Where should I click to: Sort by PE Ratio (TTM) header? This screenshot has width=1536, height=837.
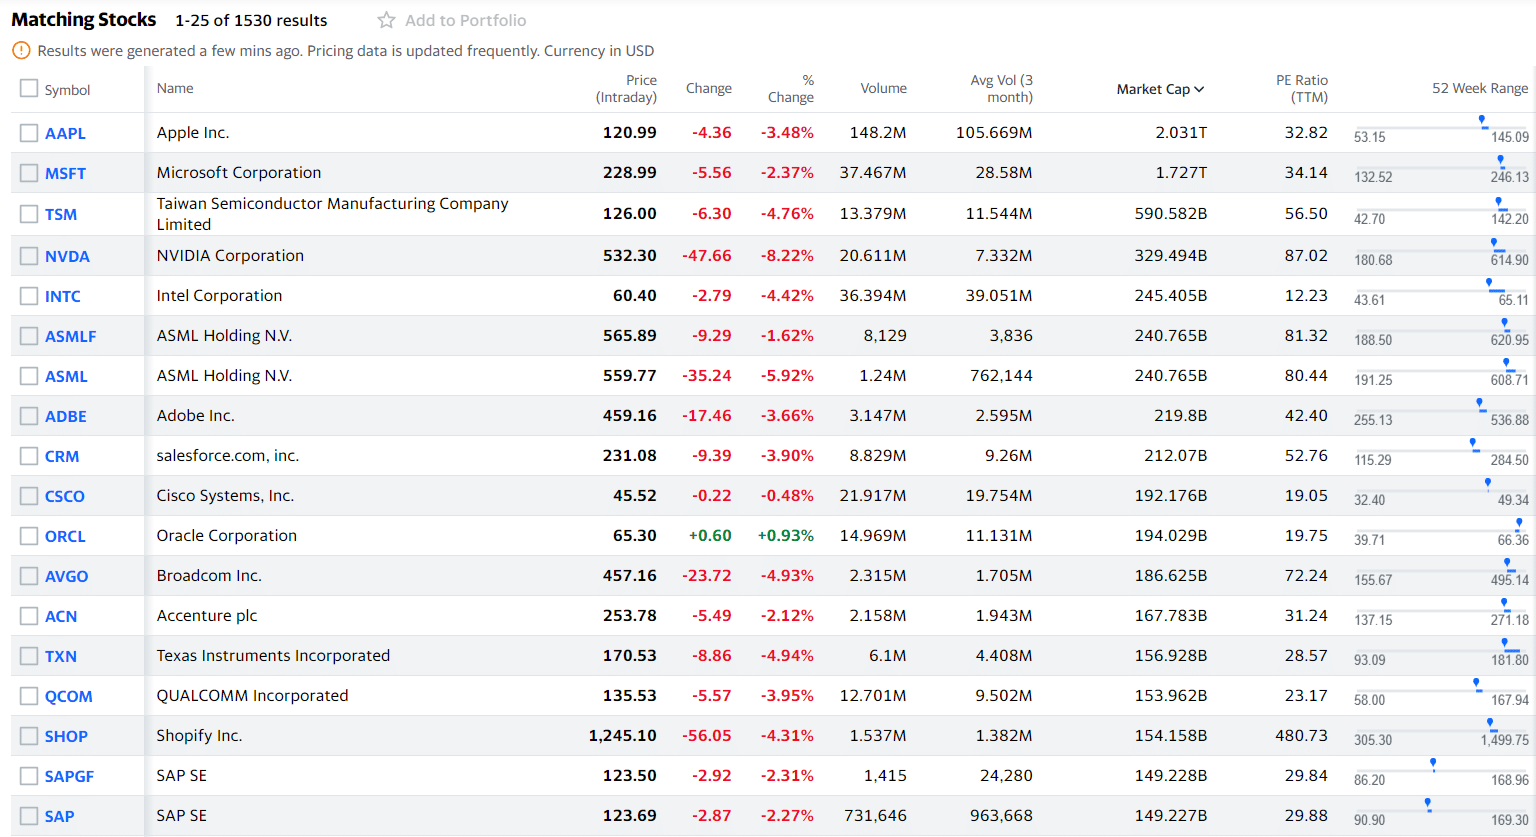(x=1302, y=89)
